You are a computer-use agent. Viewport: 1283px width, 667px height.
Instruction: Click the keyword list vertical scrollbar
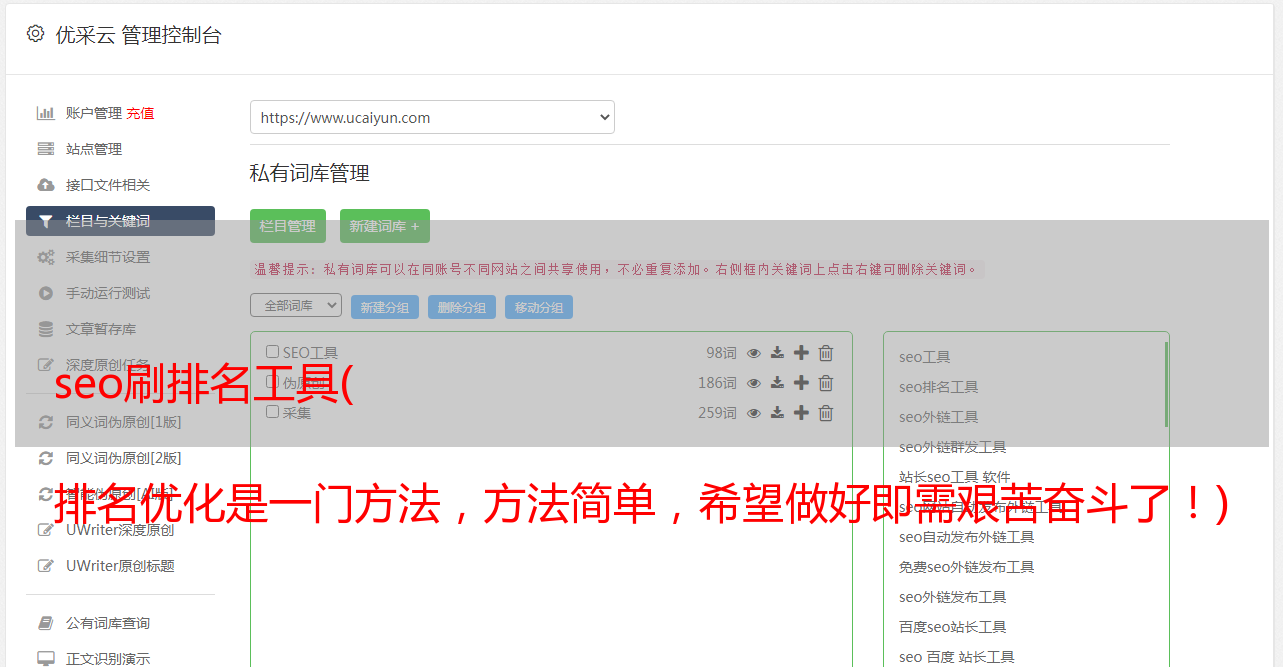tap(1166, 384)
